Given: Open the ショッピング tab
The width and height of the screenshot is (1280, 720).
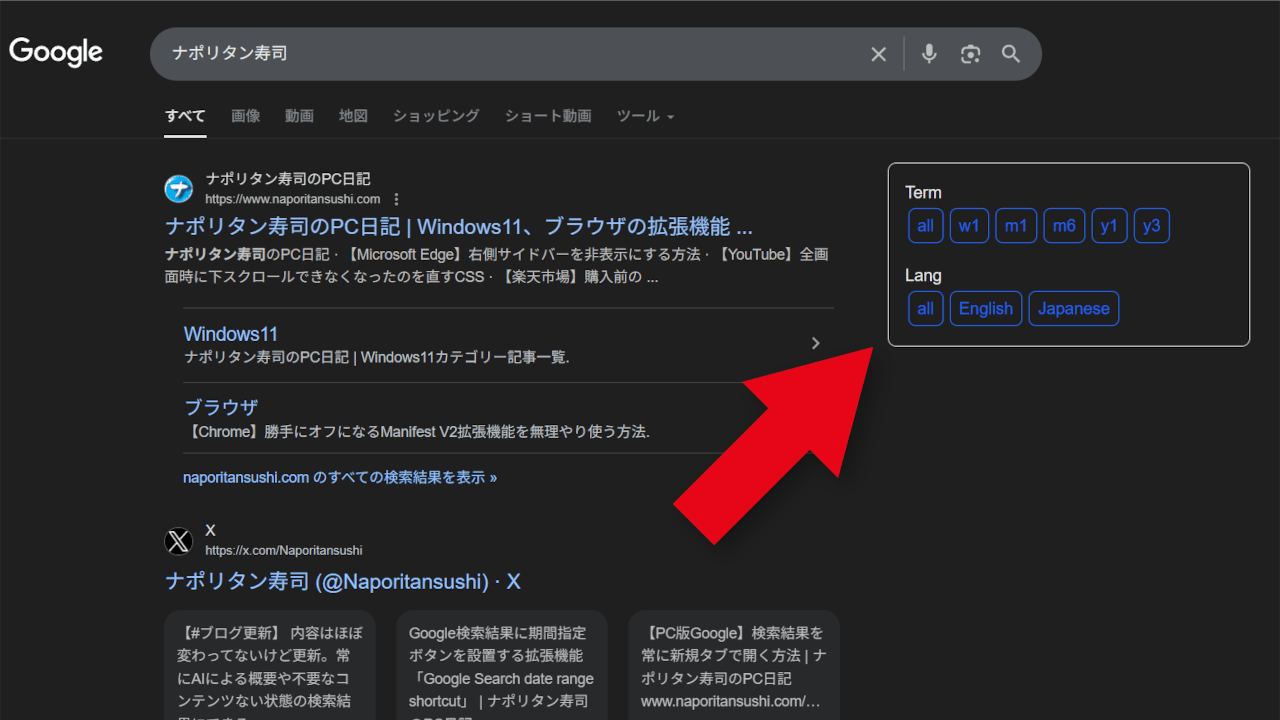Looking at the screenshot, I should pos(436,116).
